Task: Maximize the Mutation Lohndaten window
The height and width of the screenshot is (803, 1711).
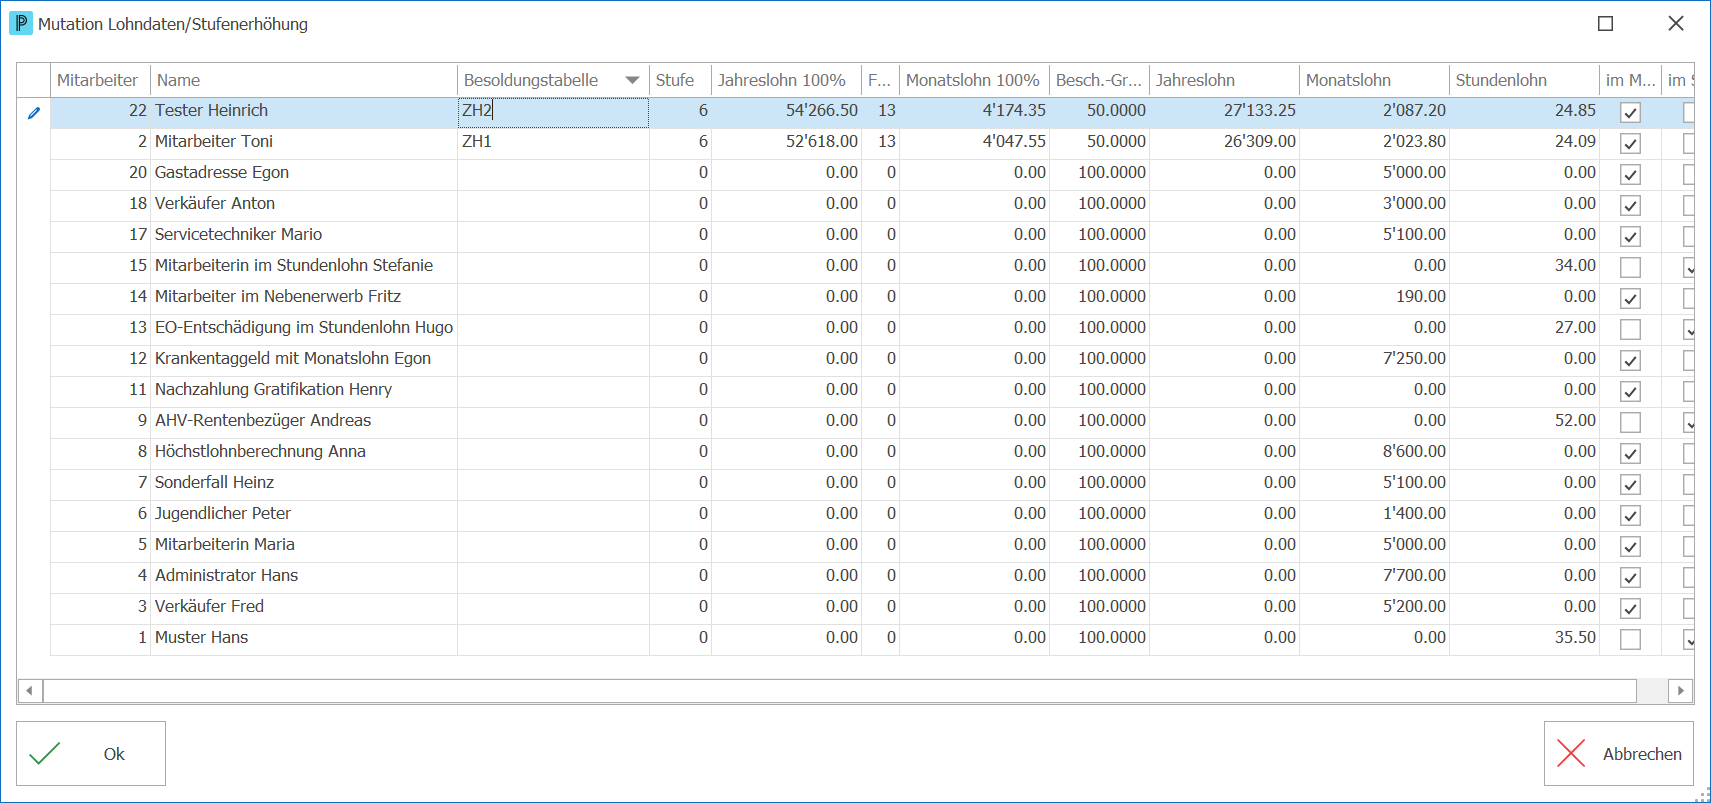Action: (x=1606, y=24)
